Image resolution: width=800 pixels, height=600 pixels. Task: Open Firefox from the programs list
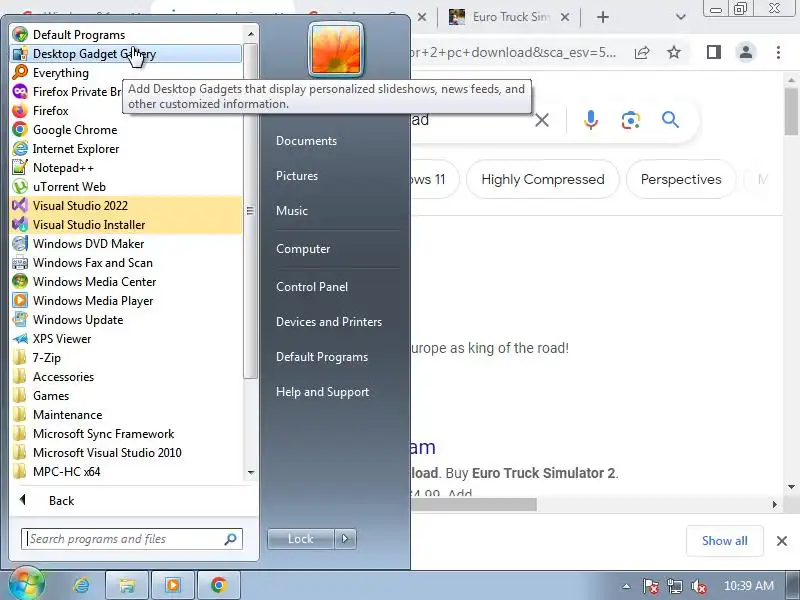pyautogui.click(x=126, y=111)
